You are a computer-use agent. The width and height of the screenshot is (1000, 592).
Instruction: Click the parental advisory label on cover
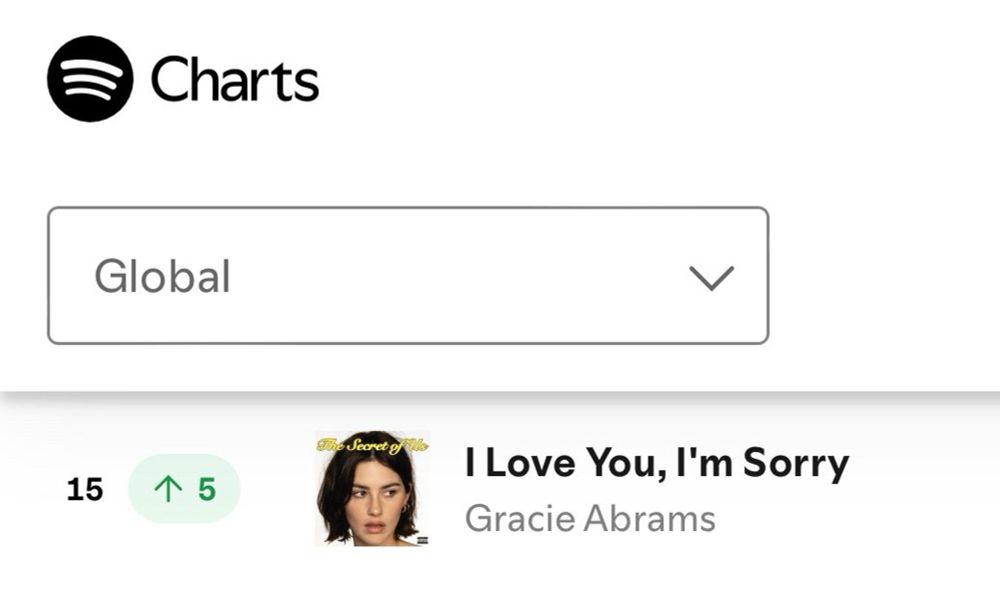click(422, 540)
